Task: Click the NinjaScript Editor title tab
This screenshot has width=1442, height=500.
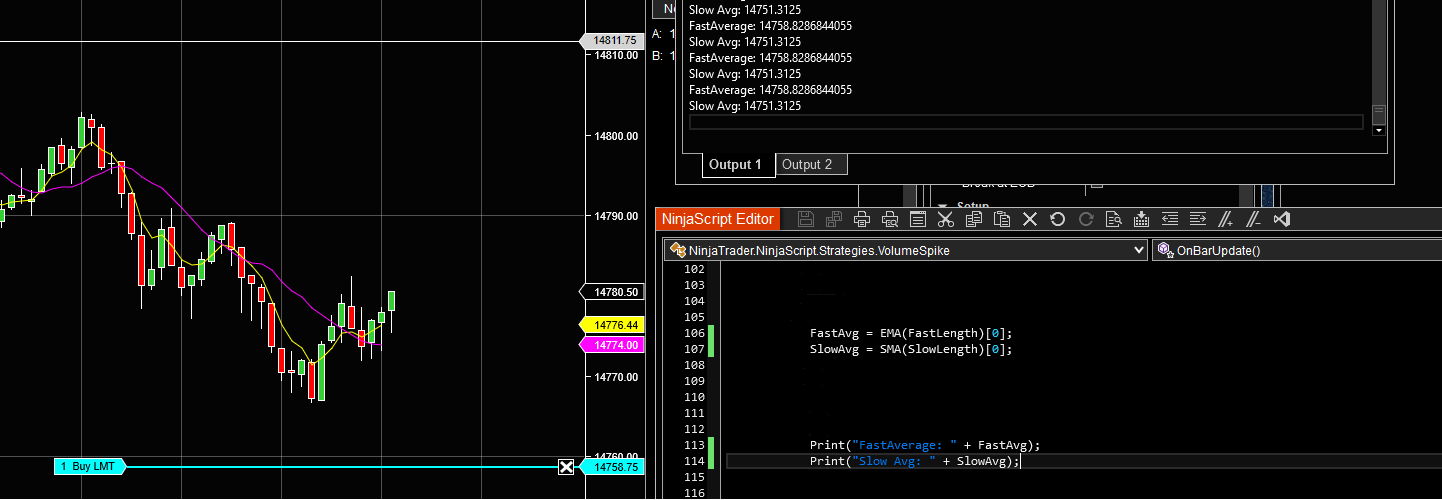Action: 718,218
